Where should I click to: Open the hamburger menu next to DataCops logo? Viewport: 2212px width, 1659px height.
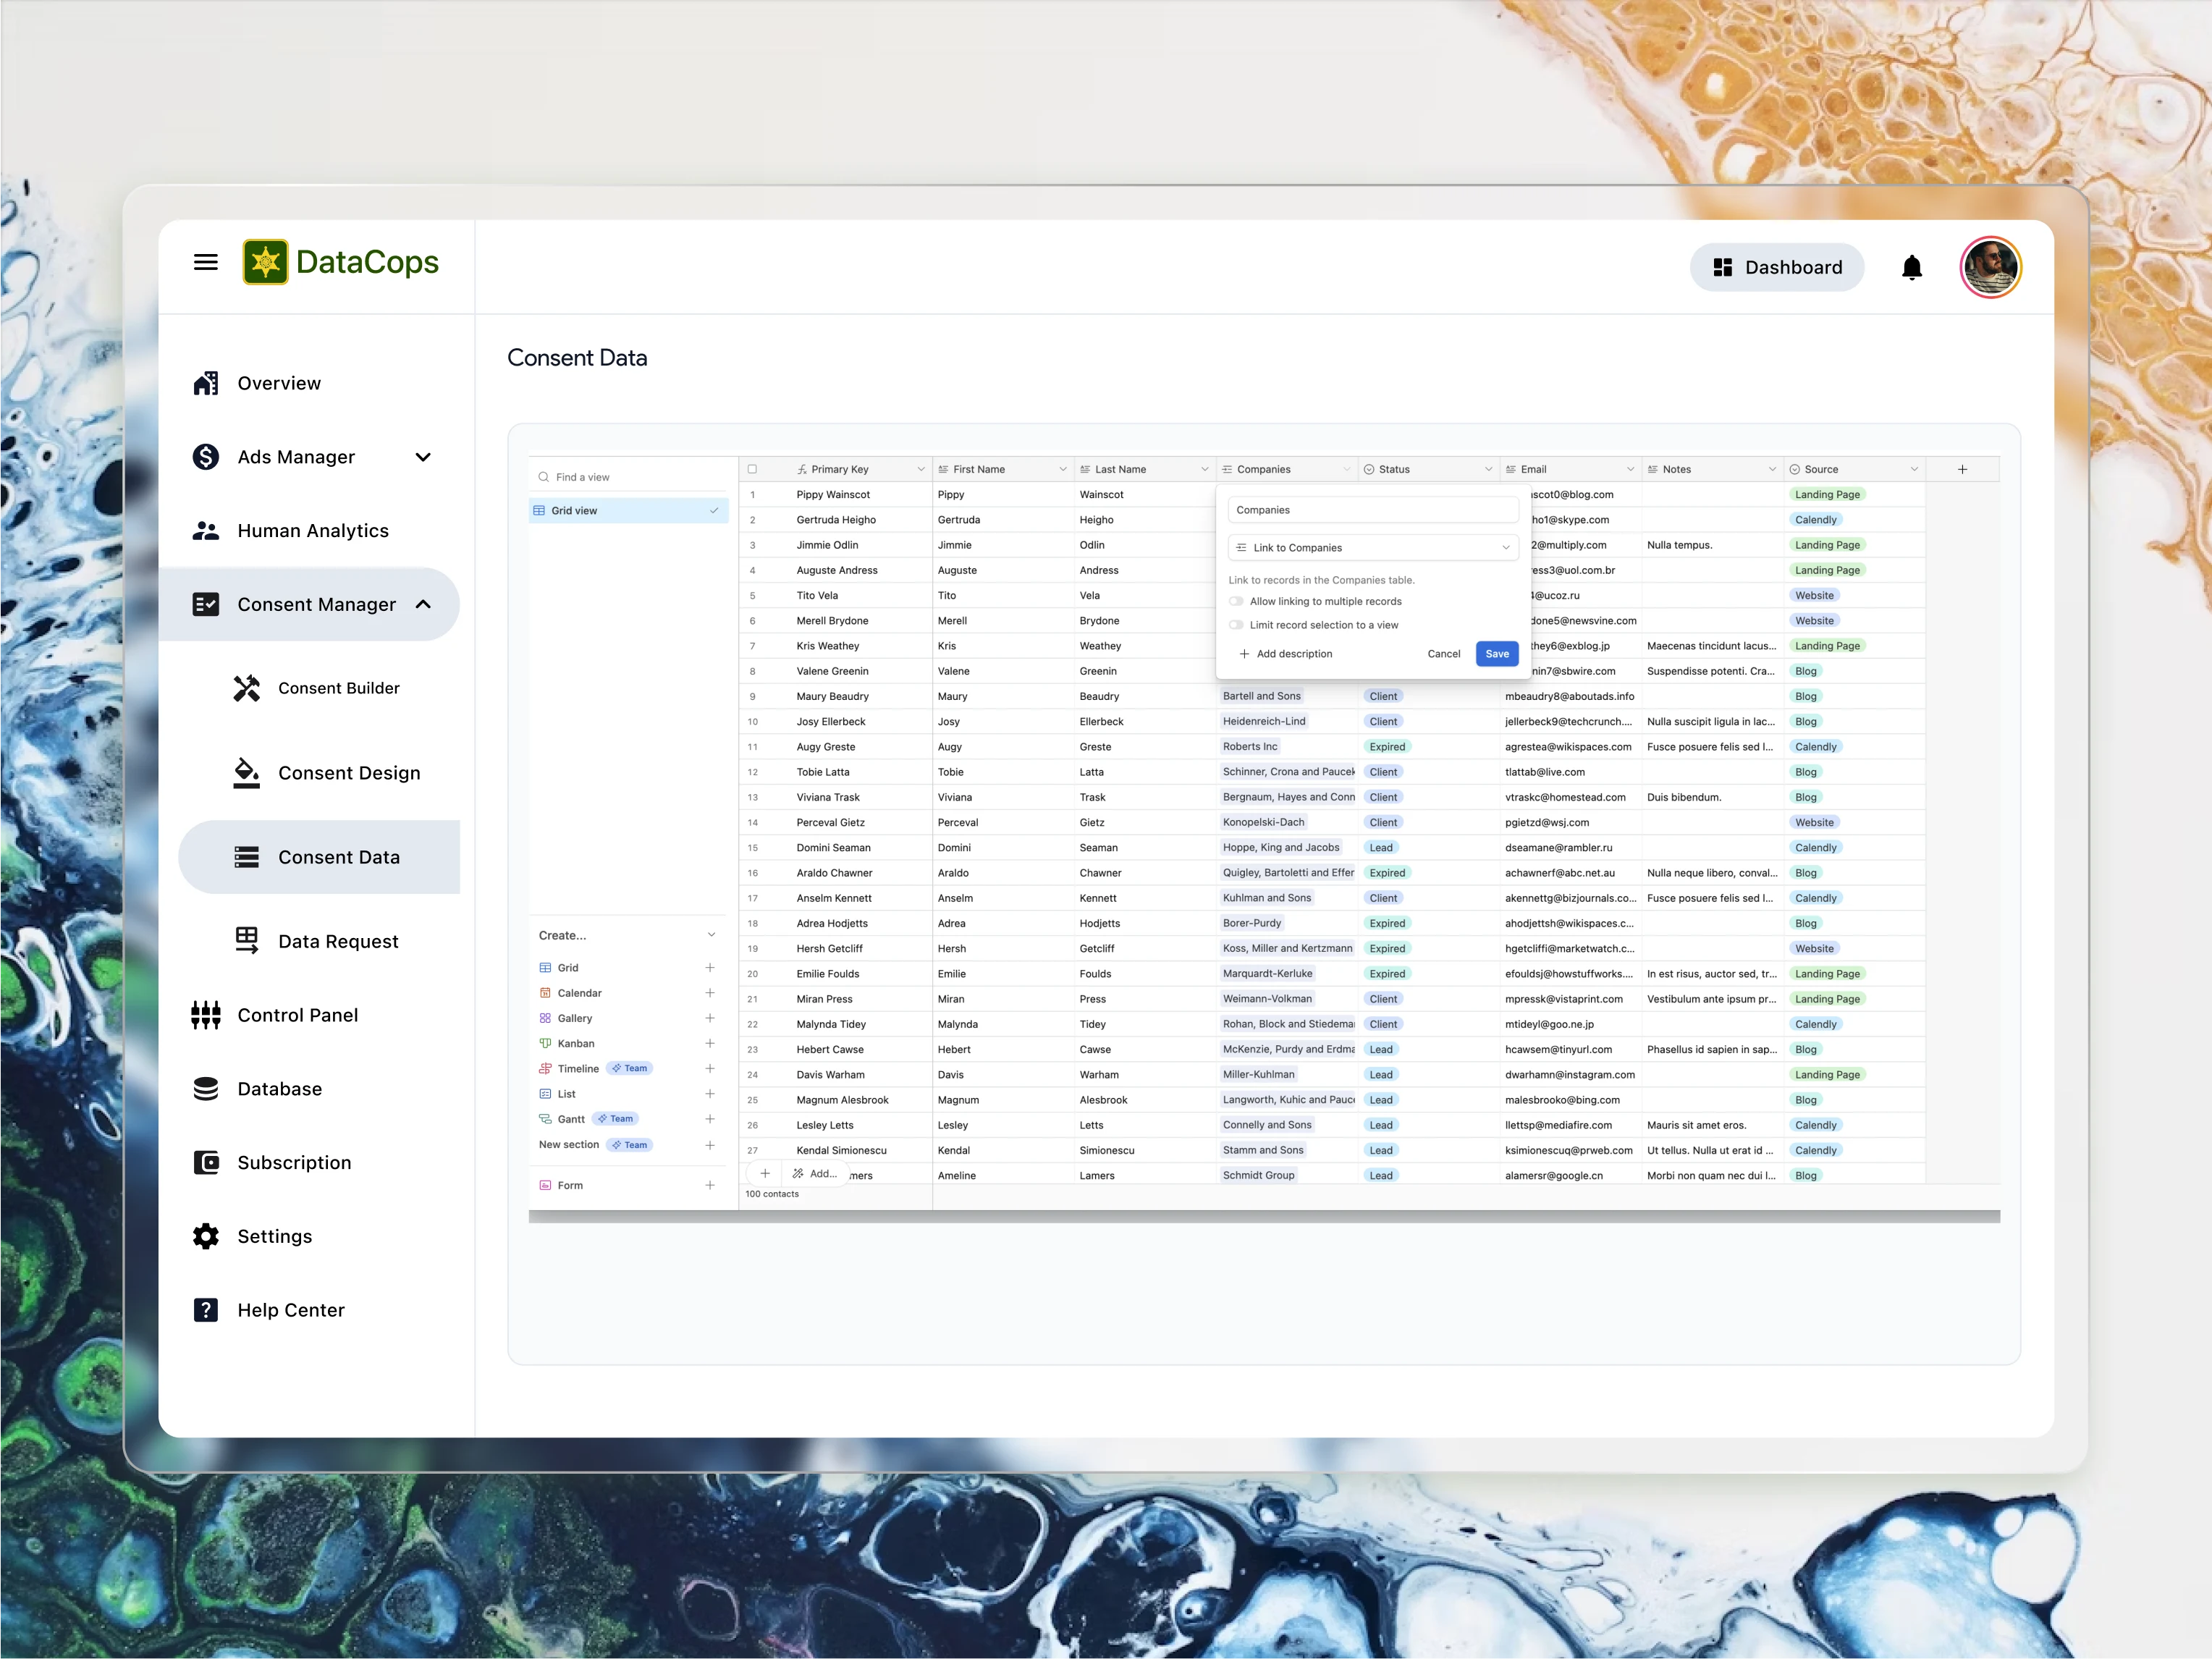tap(206, 262)
